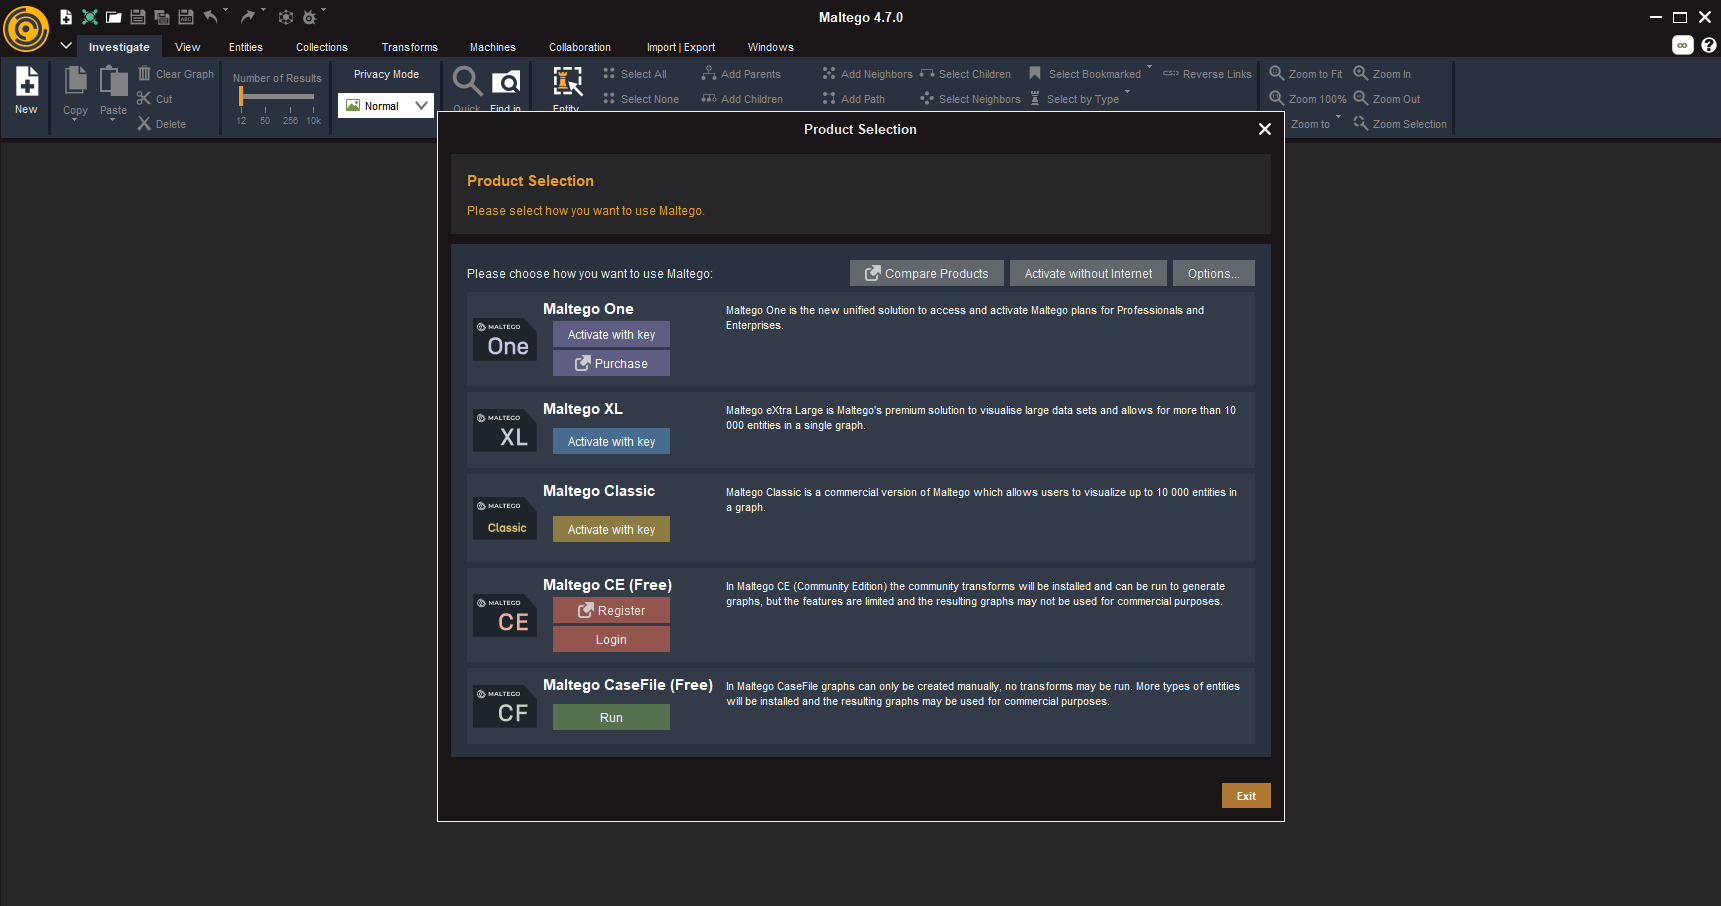Click the undo arrow icon

[x=211, y=16]
